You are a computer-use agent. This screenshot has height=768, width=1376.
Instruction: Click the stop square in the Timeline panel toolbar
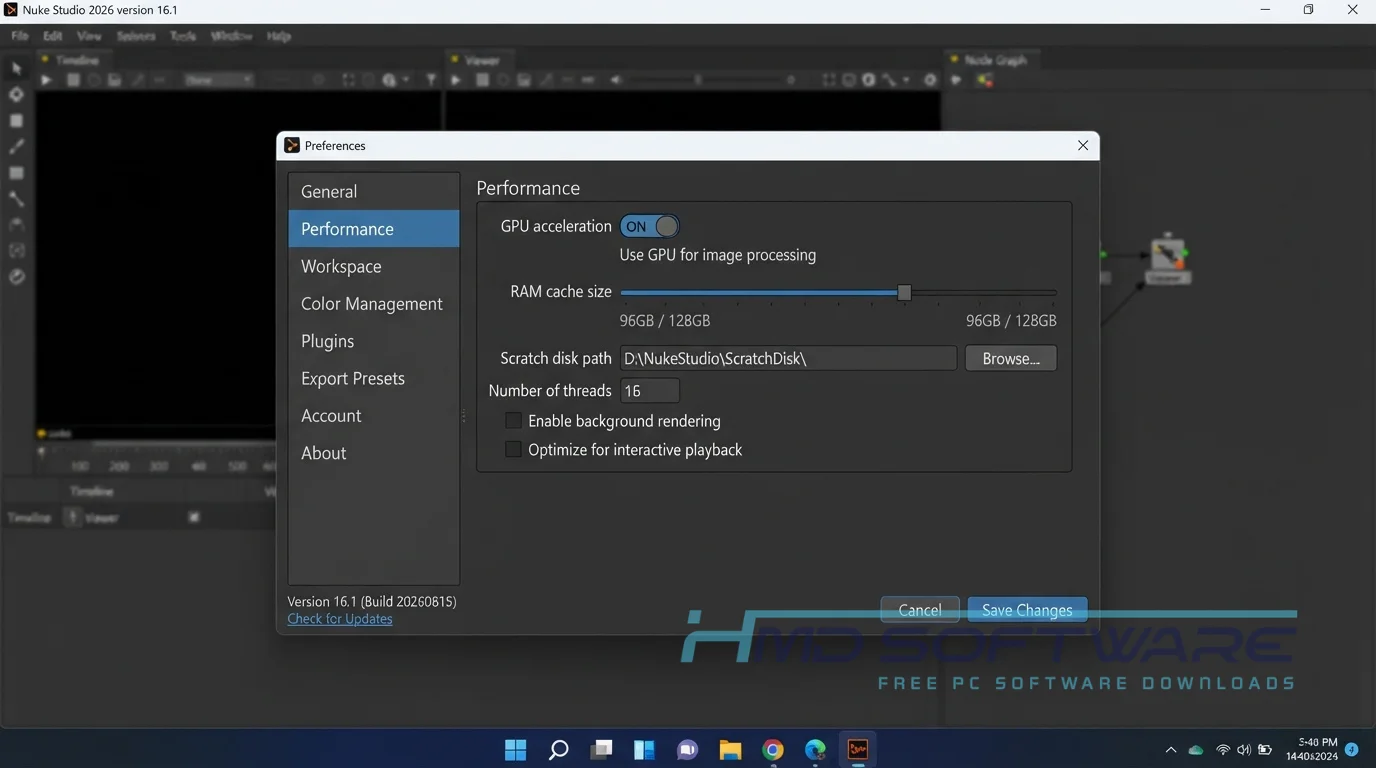point(73,80)
